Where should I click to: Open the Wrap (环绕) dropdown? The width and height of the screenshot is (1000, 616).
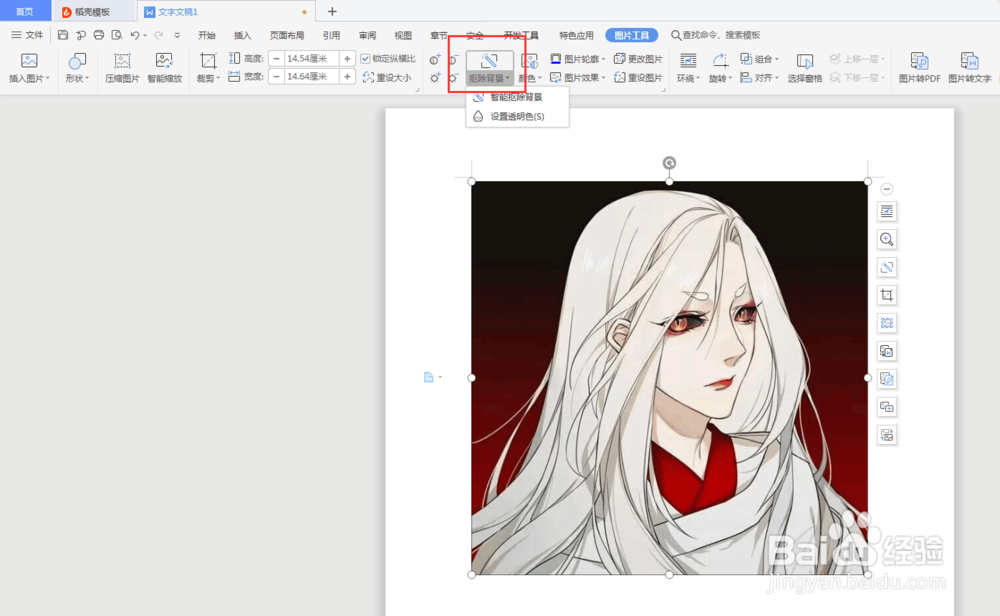688,68
